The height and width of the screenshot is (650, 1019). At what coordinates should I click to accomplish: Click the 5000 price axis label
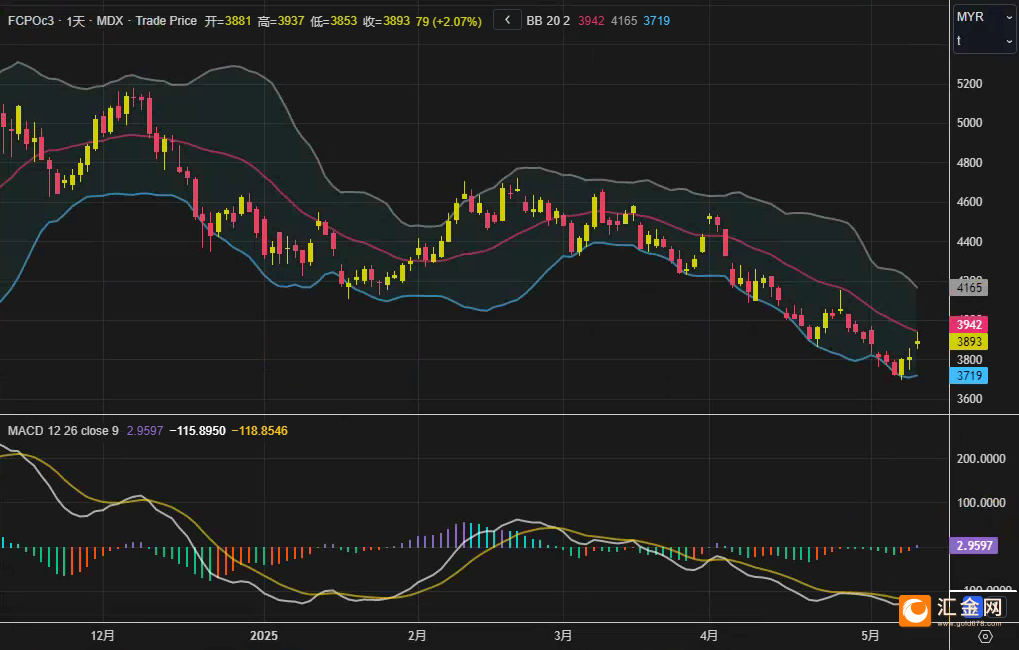point(969,123)
